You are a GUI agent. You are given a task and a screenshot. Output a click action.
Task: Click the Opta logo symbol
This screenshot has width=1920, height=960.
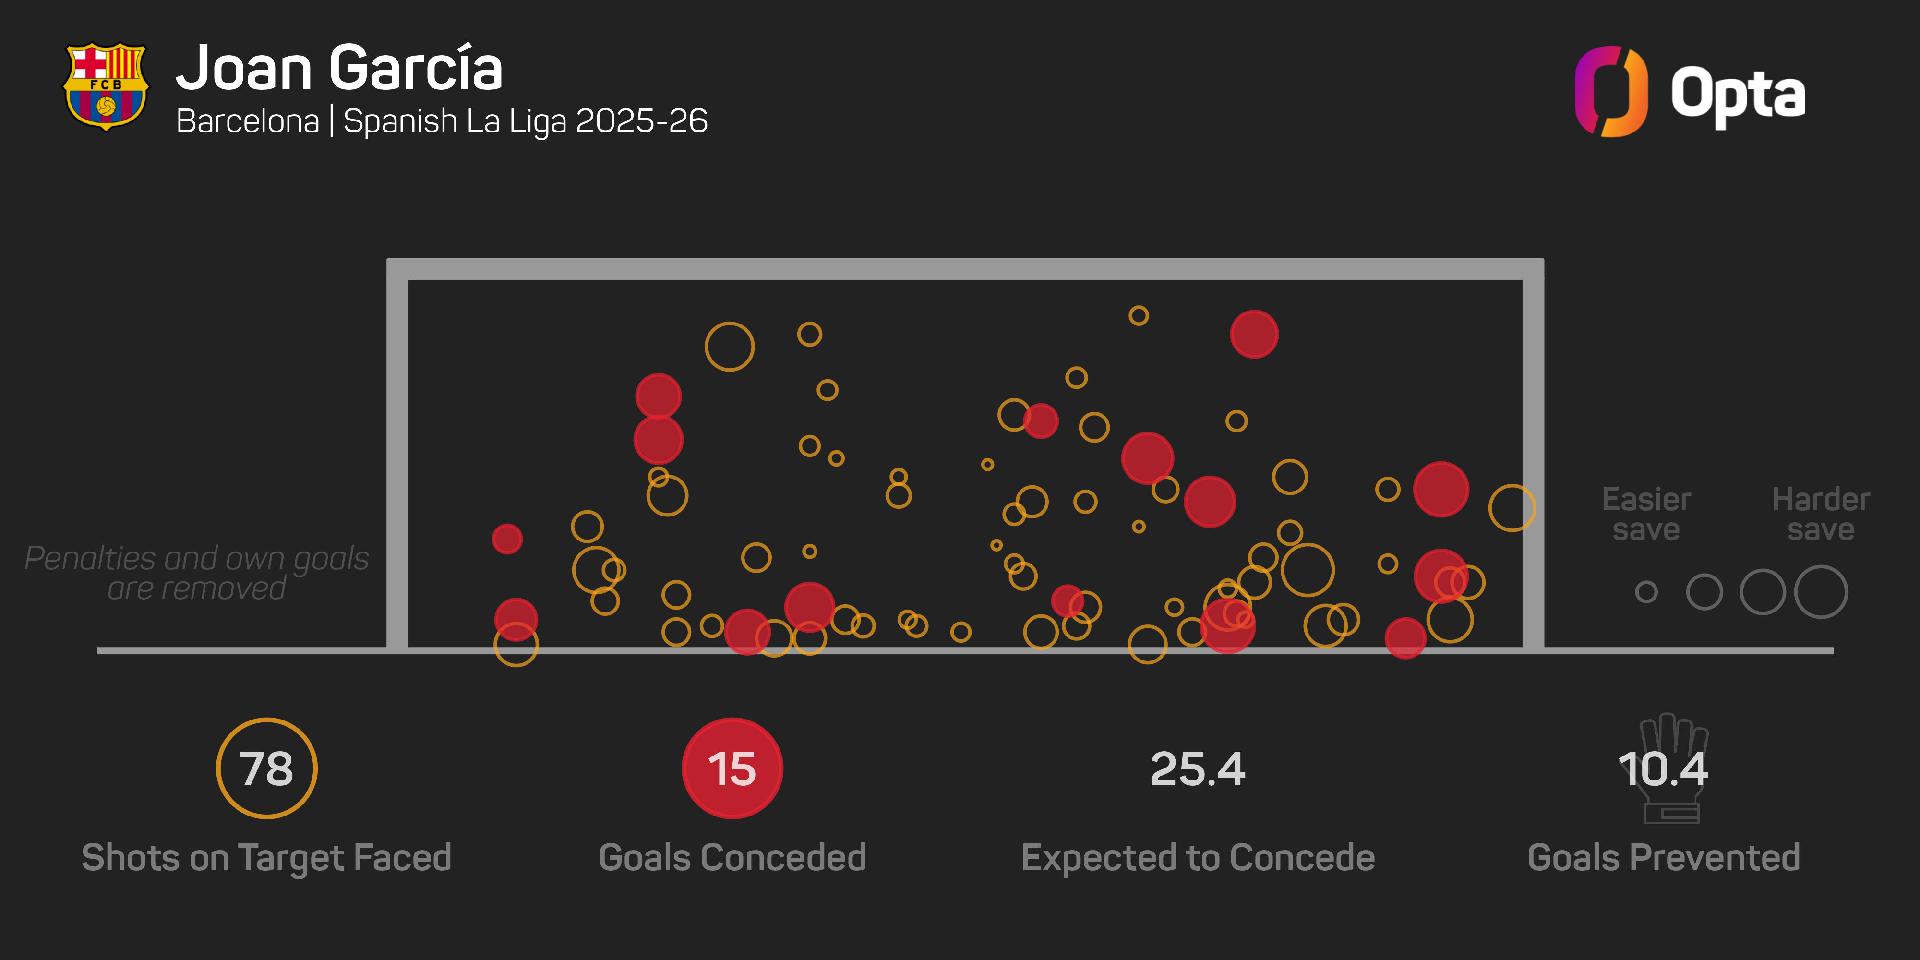click(1610, 92)
